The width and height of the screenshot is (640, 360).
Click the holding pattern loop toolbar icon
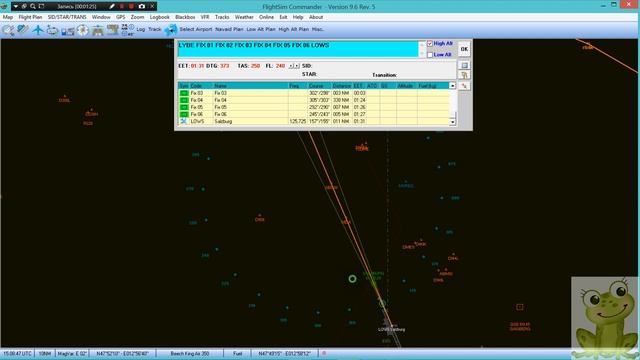52,30
